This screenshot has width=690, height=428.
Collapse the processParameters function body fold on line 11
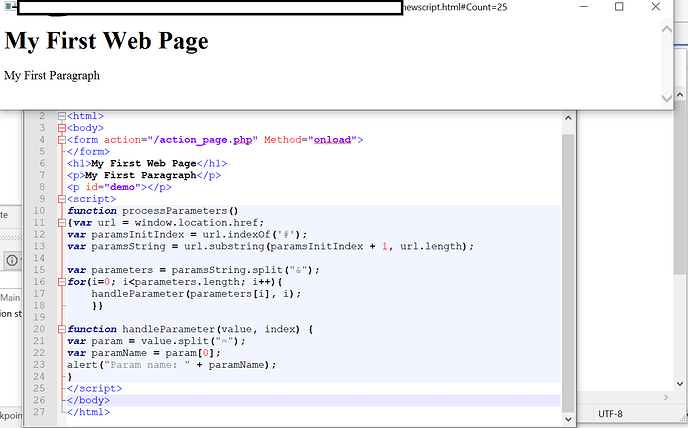pyautogui.click(x=62, y=223)
